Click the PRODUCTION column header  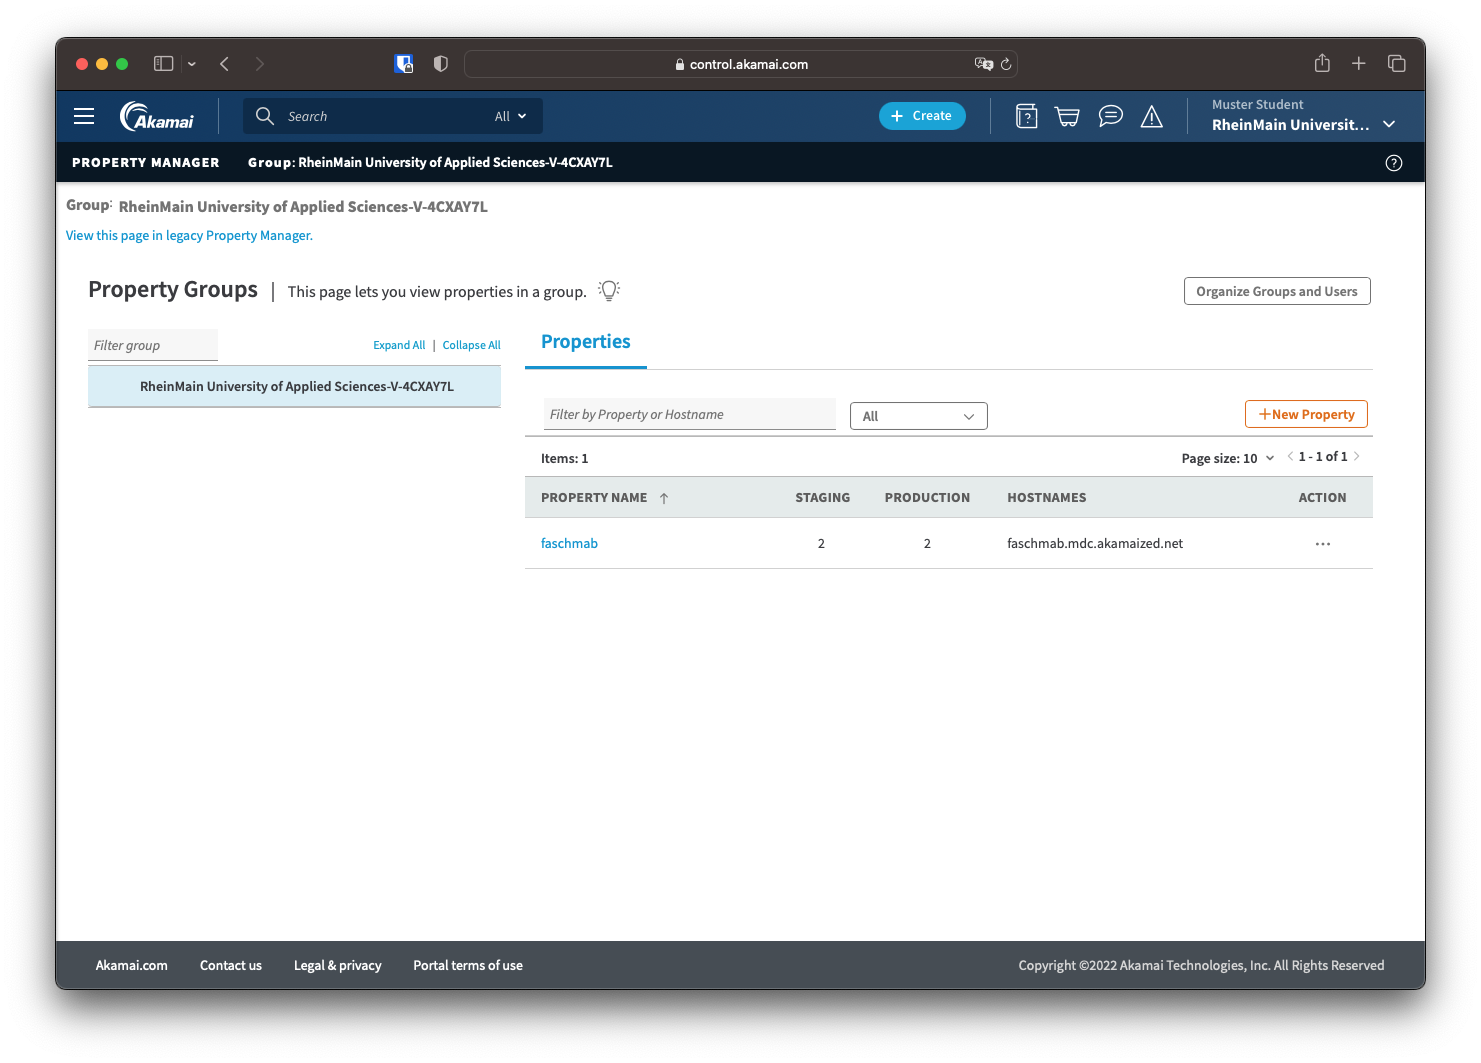(927, 497)
